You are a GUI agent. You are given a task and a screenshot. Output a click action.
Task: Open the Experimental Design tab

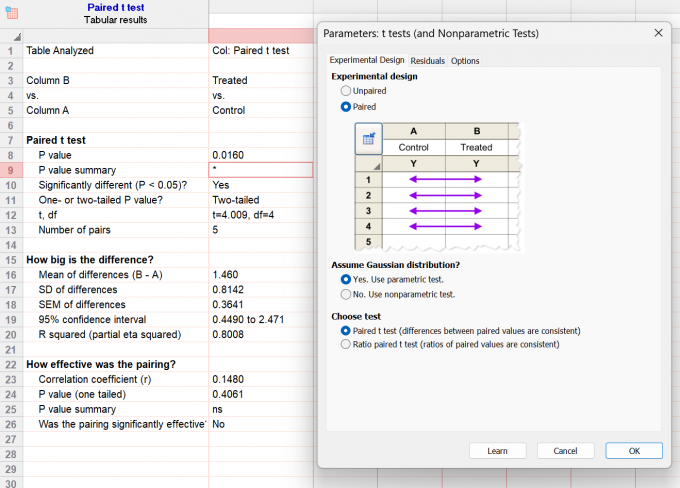pyautogui.click(x=367, y=60)
